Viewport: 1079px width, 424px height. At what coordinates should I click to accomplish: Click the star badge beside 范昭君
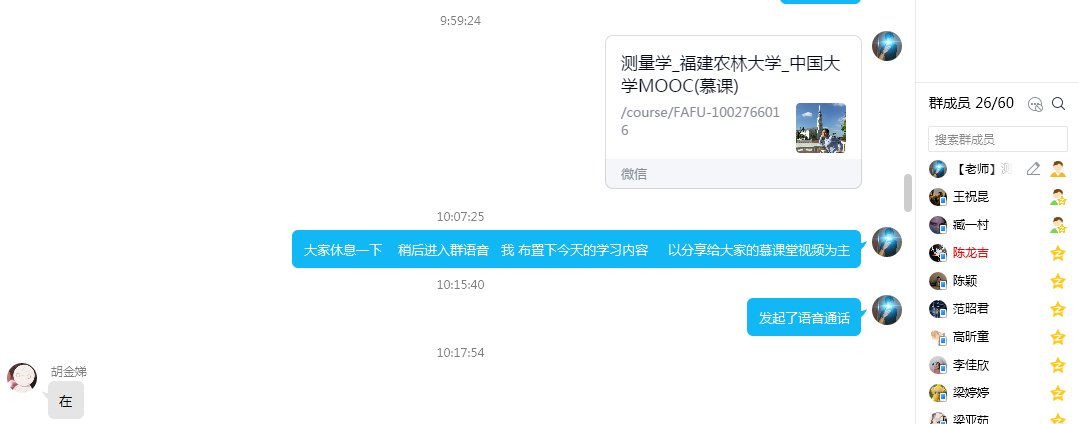pos(1058,309)
